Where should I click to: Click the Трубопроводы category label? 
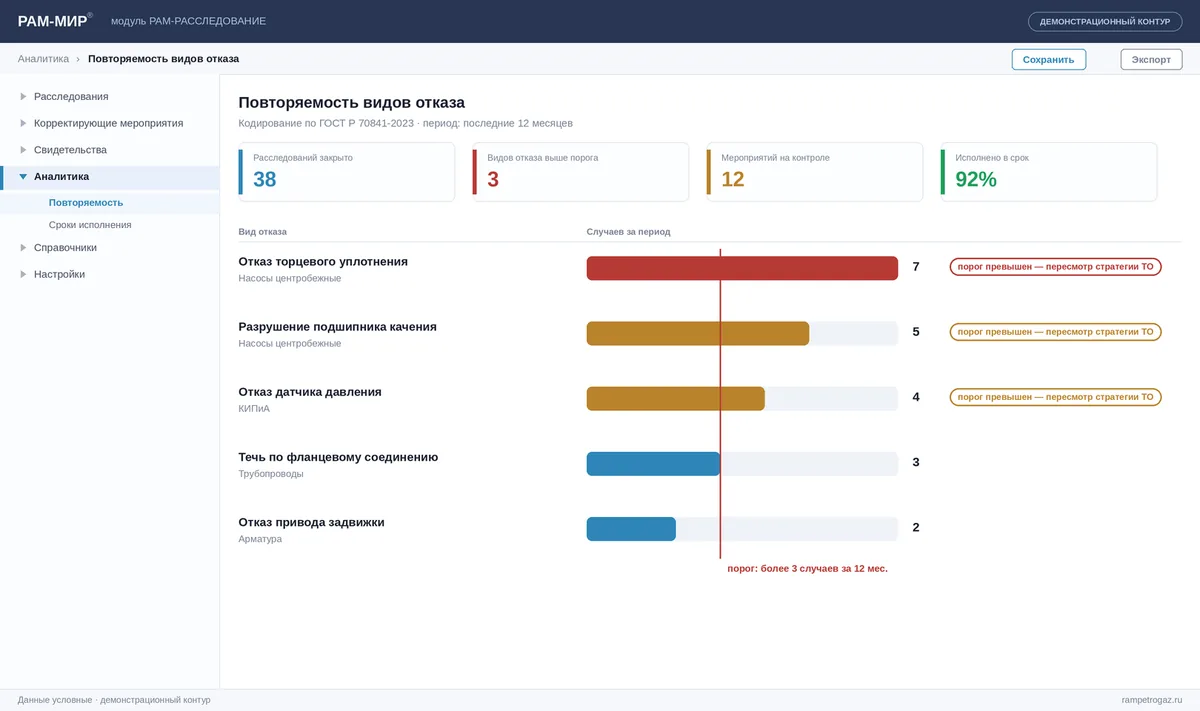(271, 474)
